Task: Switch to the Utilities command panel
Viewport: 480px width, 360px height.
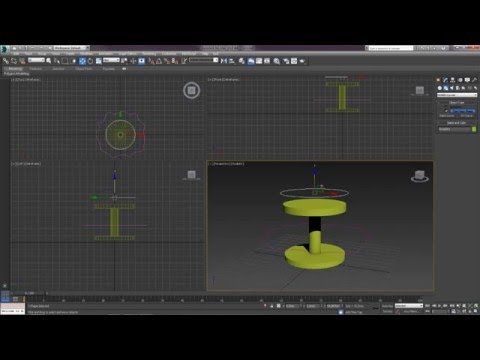Action: coord(474,80)
